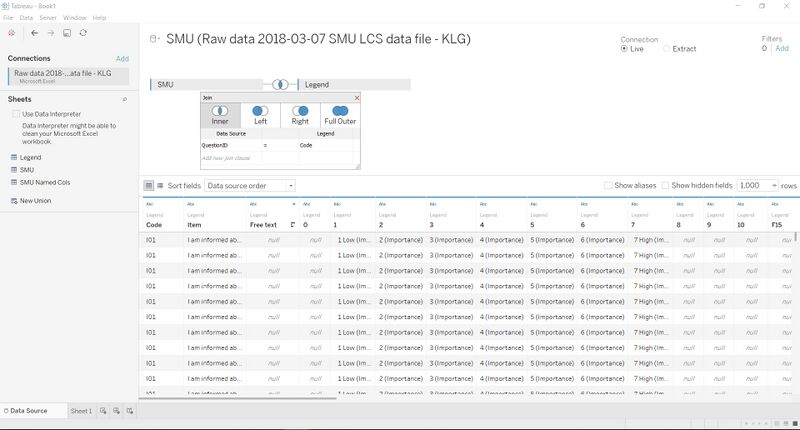Open the join operator equals dropdown

tap(280, 145)
